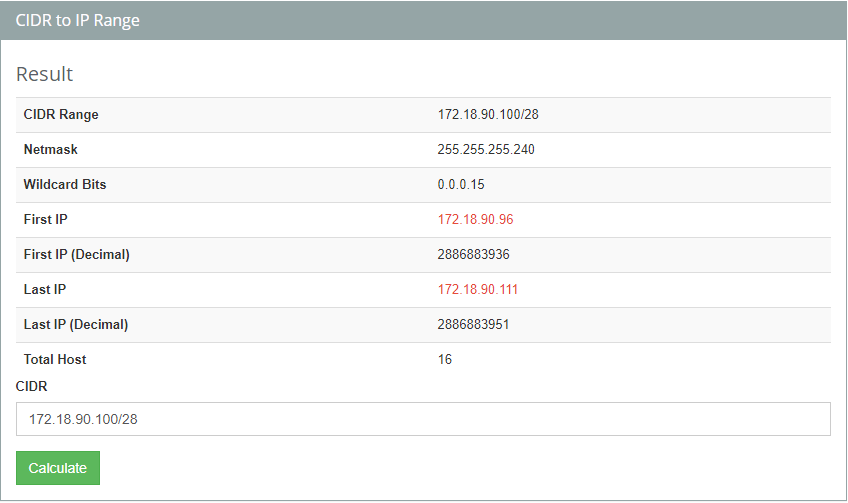This screenshot has height=503, width=848.
Task: Click the Last IP row label
Action: coord(45,289)
